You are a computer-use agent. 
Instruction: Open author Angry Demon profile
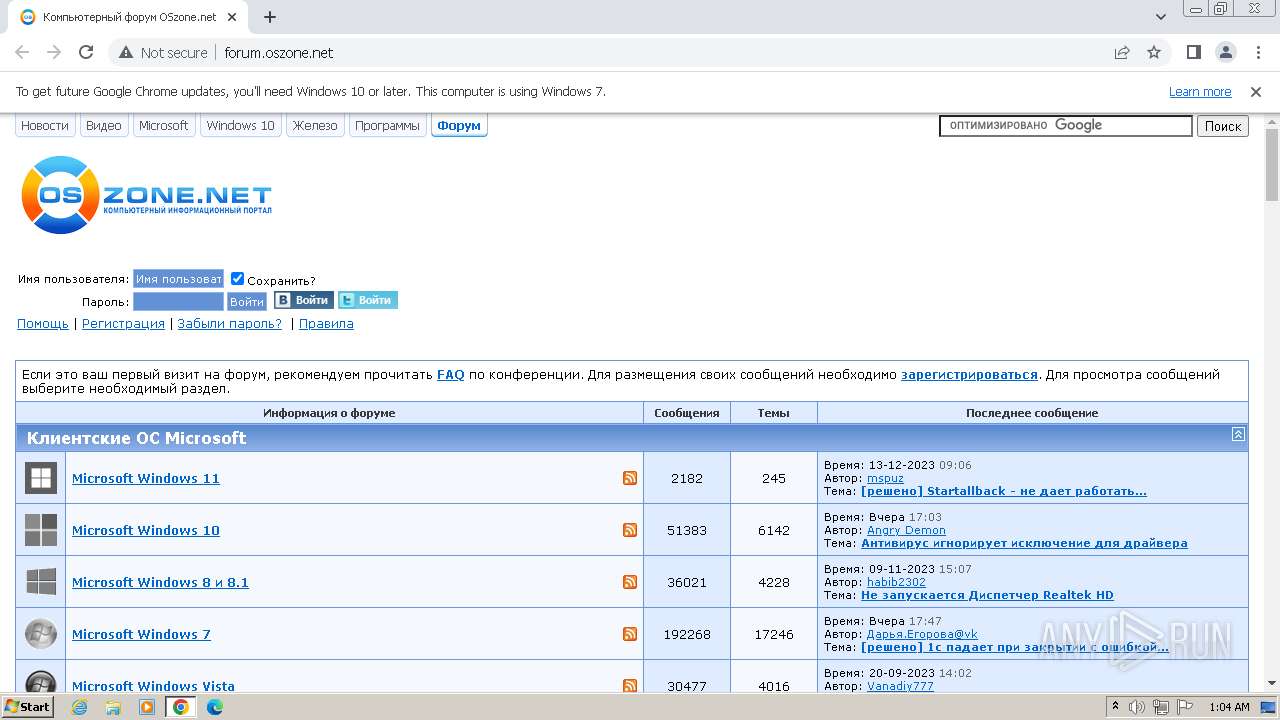(906, 530)
